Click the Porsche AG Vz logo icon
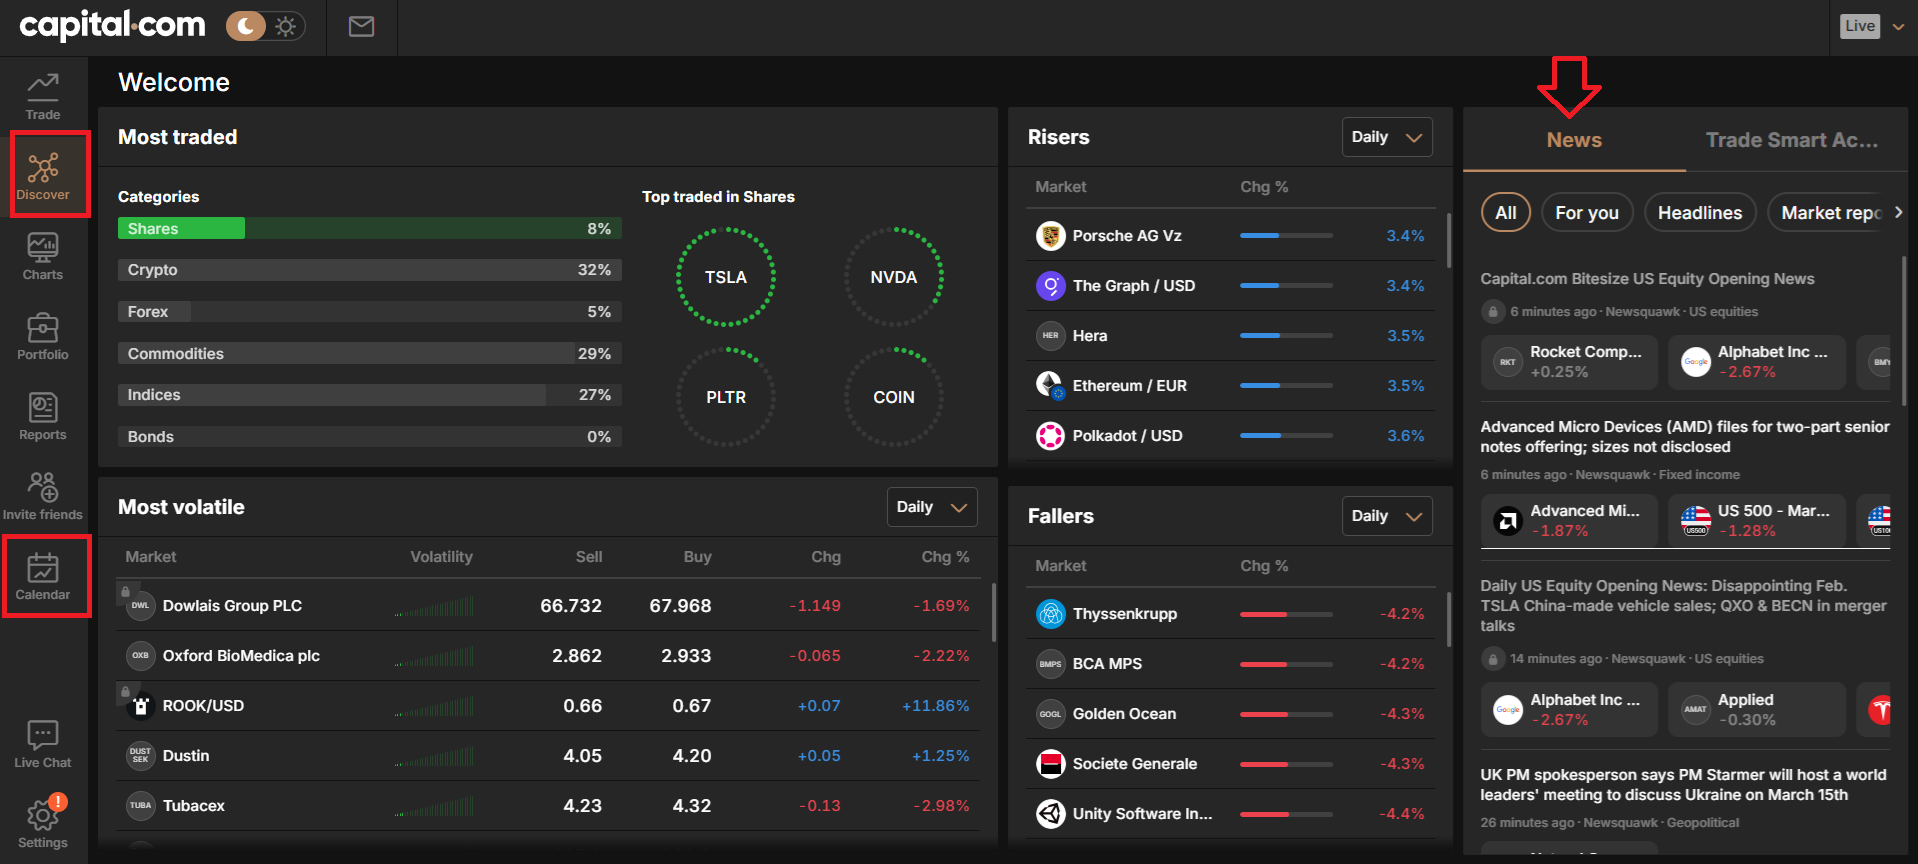This screenshot has height=864, width=1918. pos(1050,236)
